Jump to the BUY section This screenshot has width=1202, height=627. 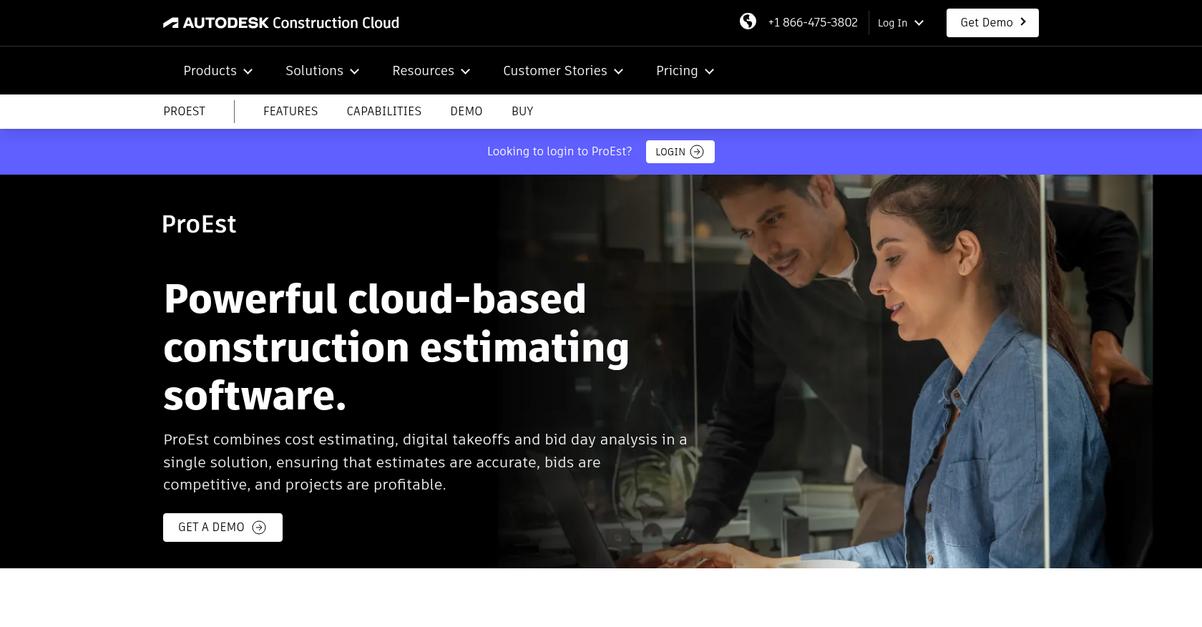[522, 111]
